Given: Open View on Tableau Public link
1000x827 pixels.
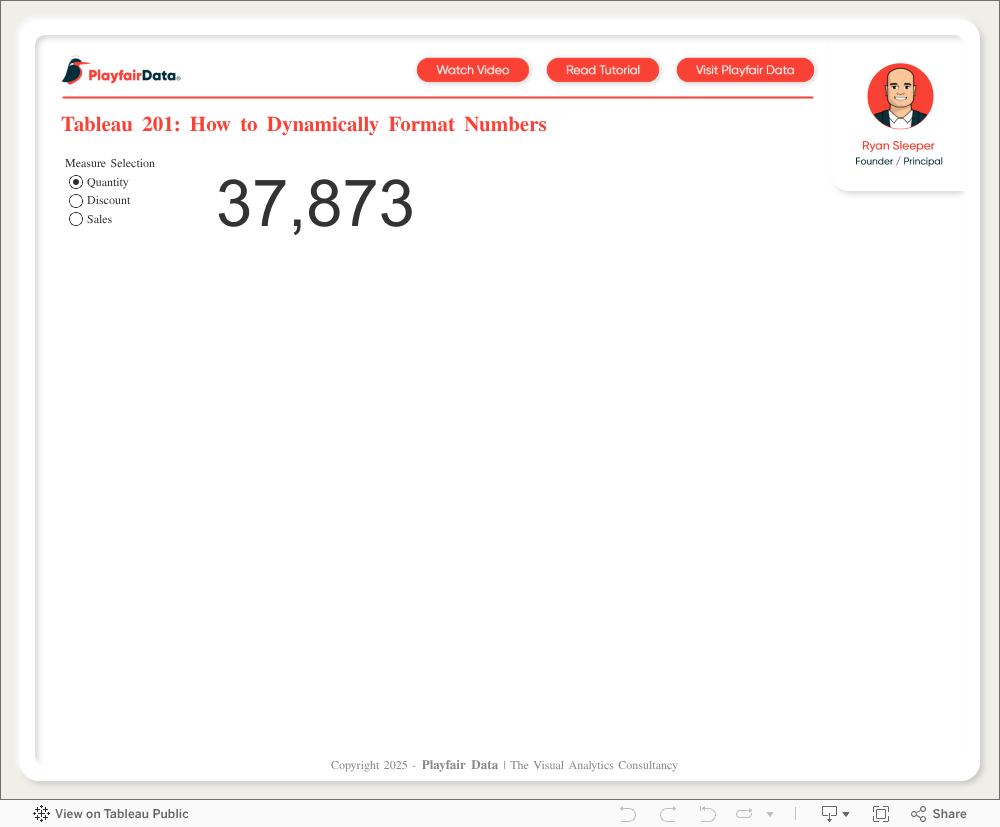Looking at the screenshot, I should 121,814.
